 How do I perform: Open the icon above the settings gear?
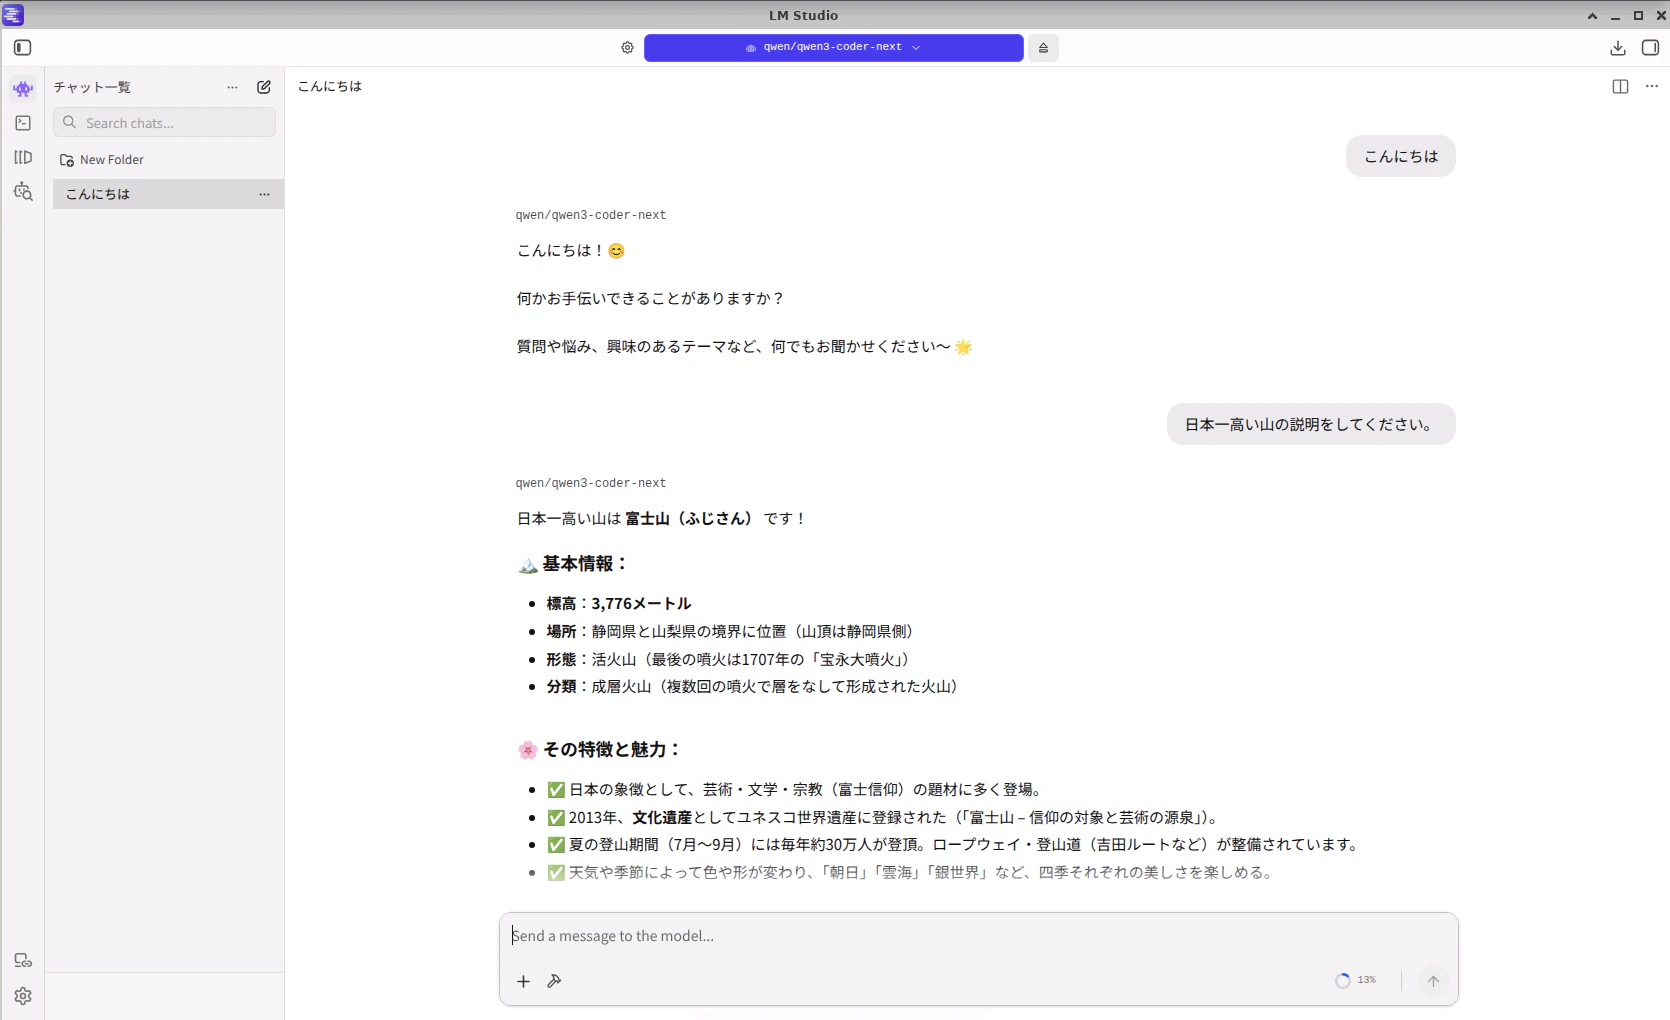coord(23,960)
